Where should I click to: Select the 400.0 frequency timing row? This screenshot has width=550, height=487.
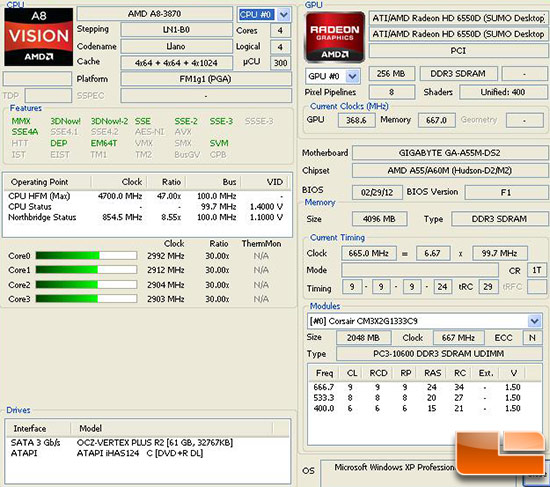coord(424,408)
